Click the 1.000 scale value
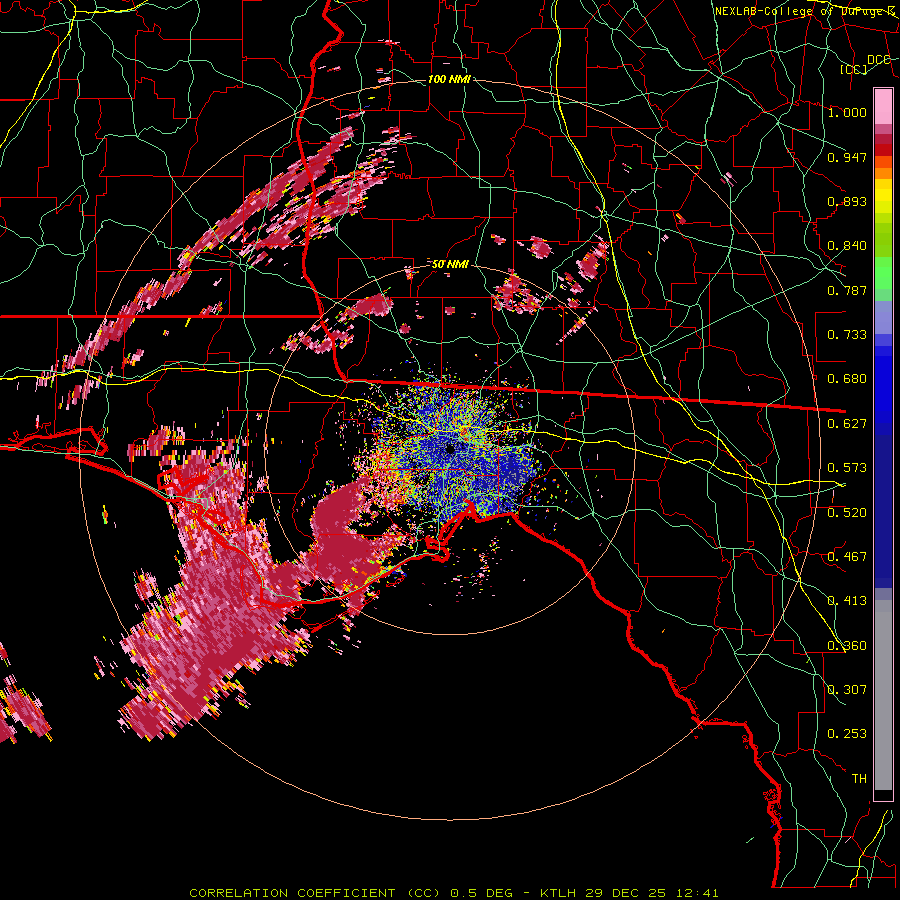 (847, 112)
